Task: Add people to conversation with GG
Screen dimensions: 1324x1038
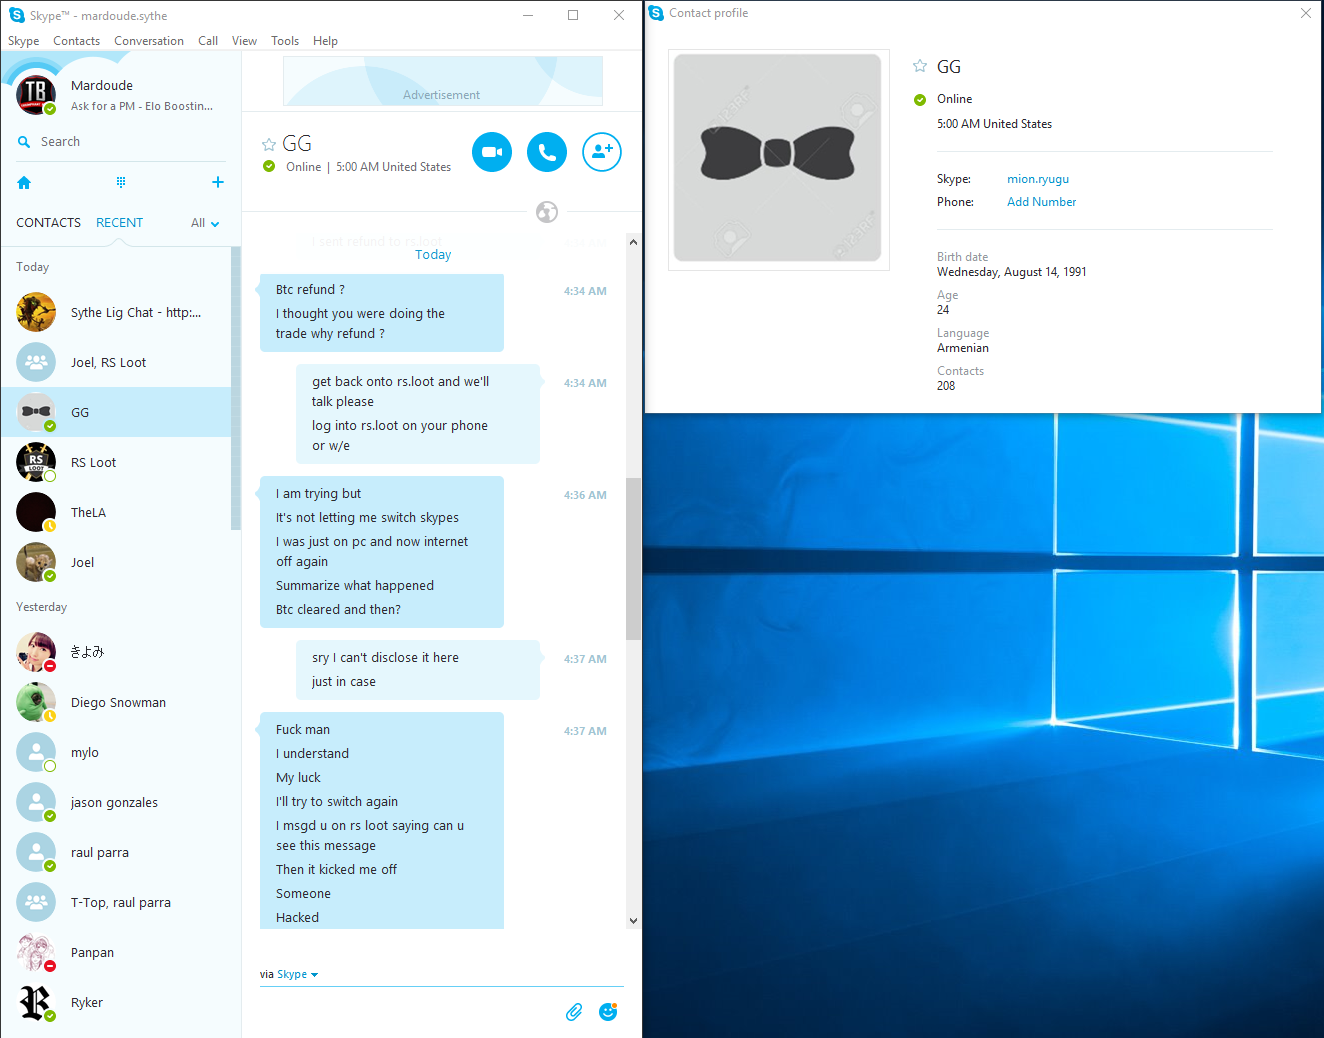Action: click(602, 152)
